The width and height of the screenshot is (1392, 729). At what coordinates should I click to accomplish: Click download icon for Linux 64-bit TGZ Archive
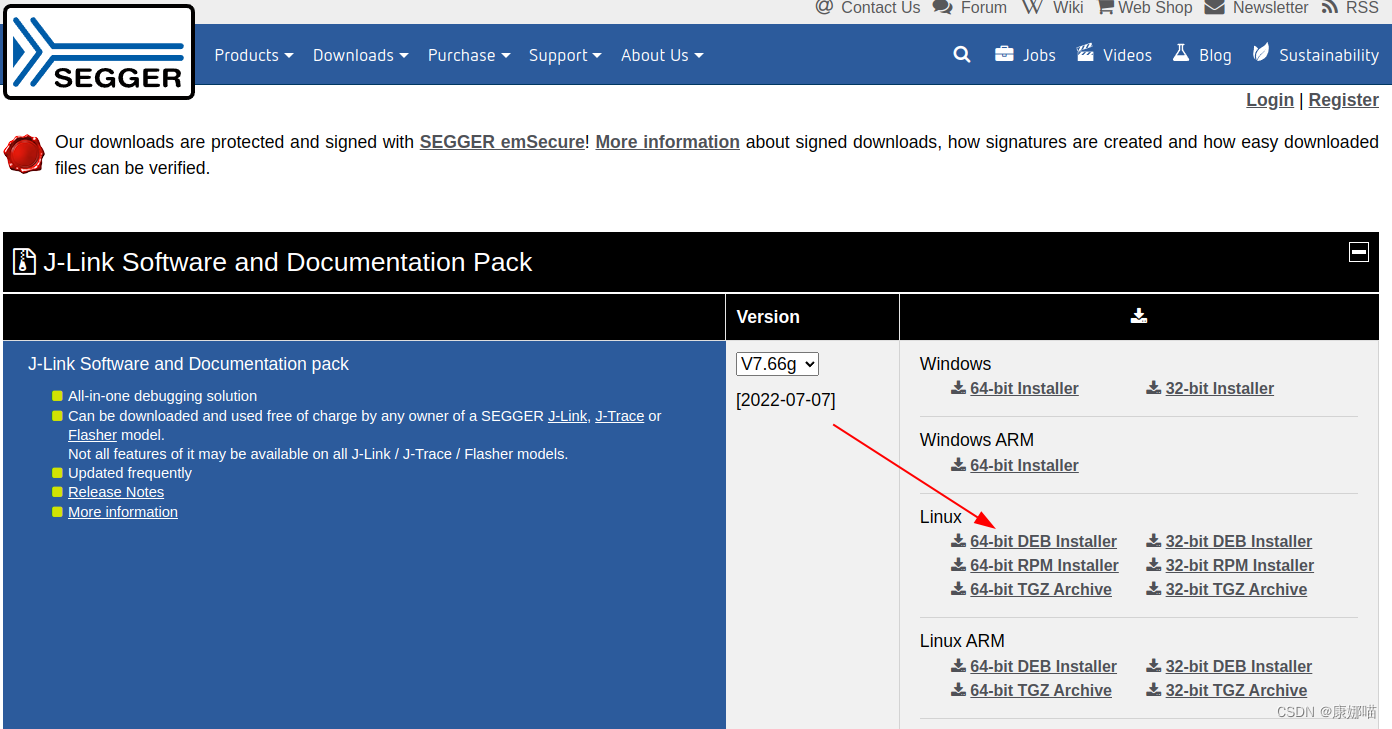click(958, 589)
